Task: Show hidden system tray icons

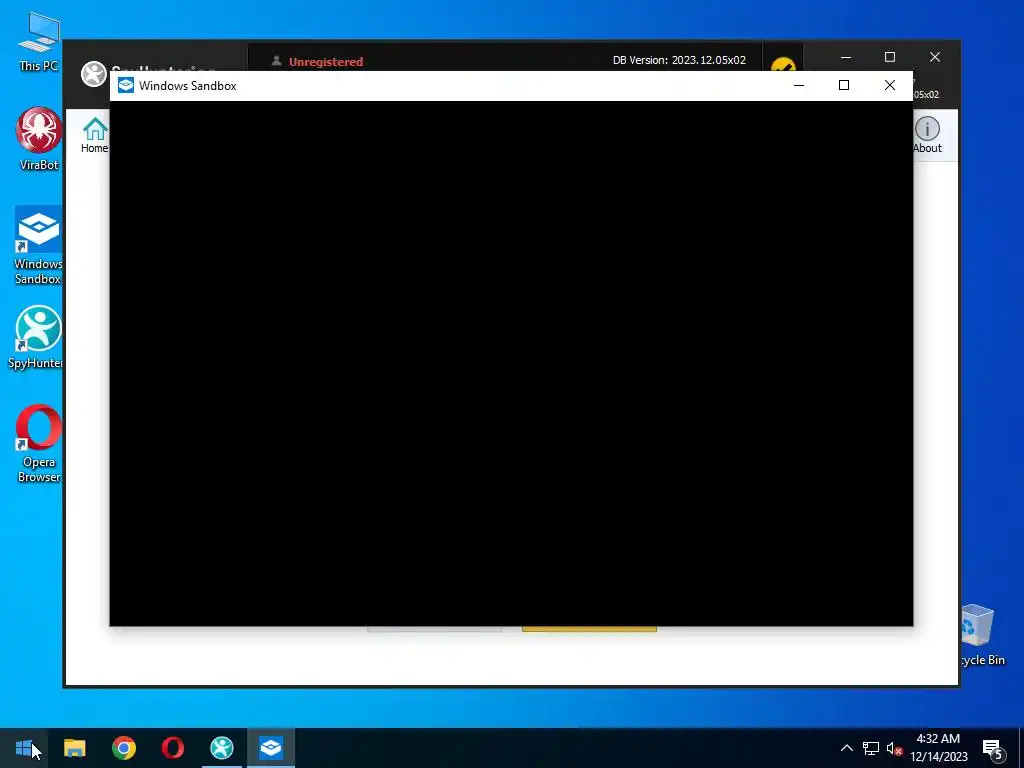Action: pos(846,748)
